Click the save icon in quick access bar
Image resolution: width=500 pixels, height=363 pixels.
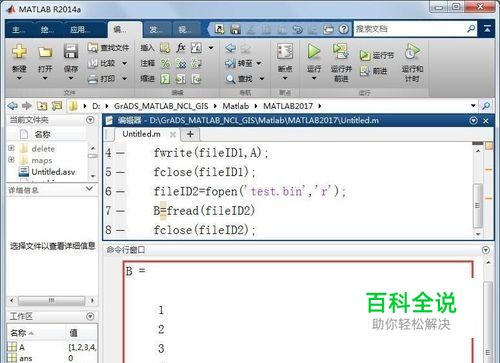click(235, 29)
